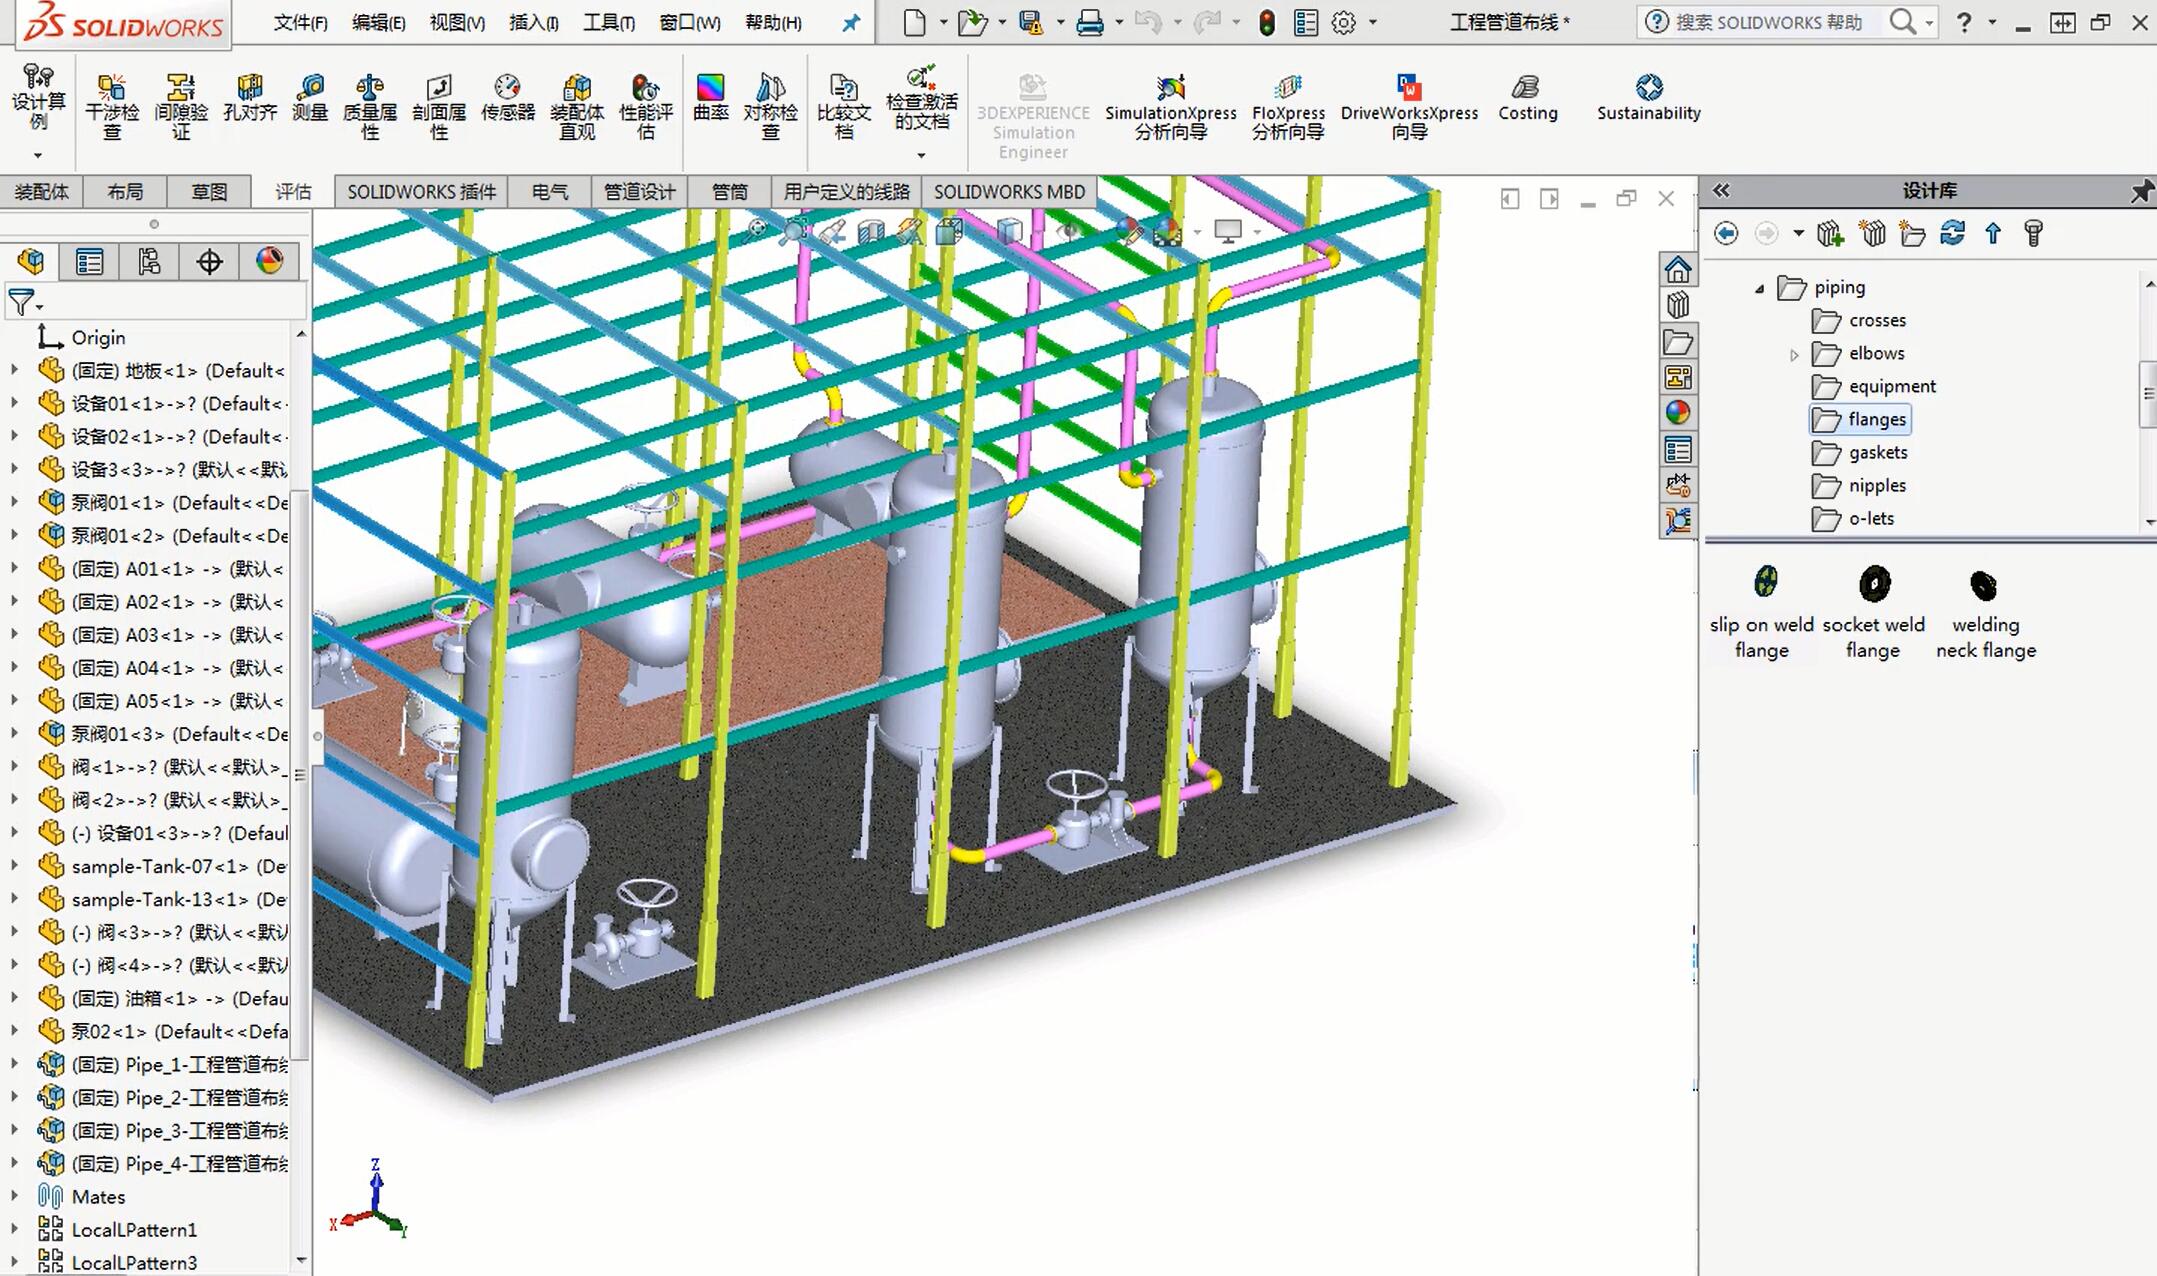Open the task pane home resources tab

pos(1678,270)
